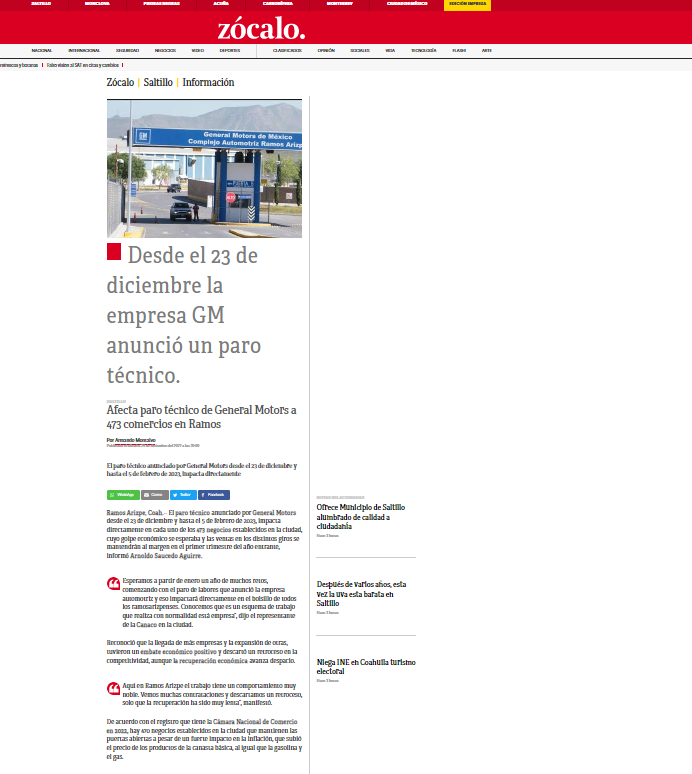Click the large quote 'Desde el 23 de diciembre'
The height and width of the screenshot is (774, 692).
tap(184, 315)
